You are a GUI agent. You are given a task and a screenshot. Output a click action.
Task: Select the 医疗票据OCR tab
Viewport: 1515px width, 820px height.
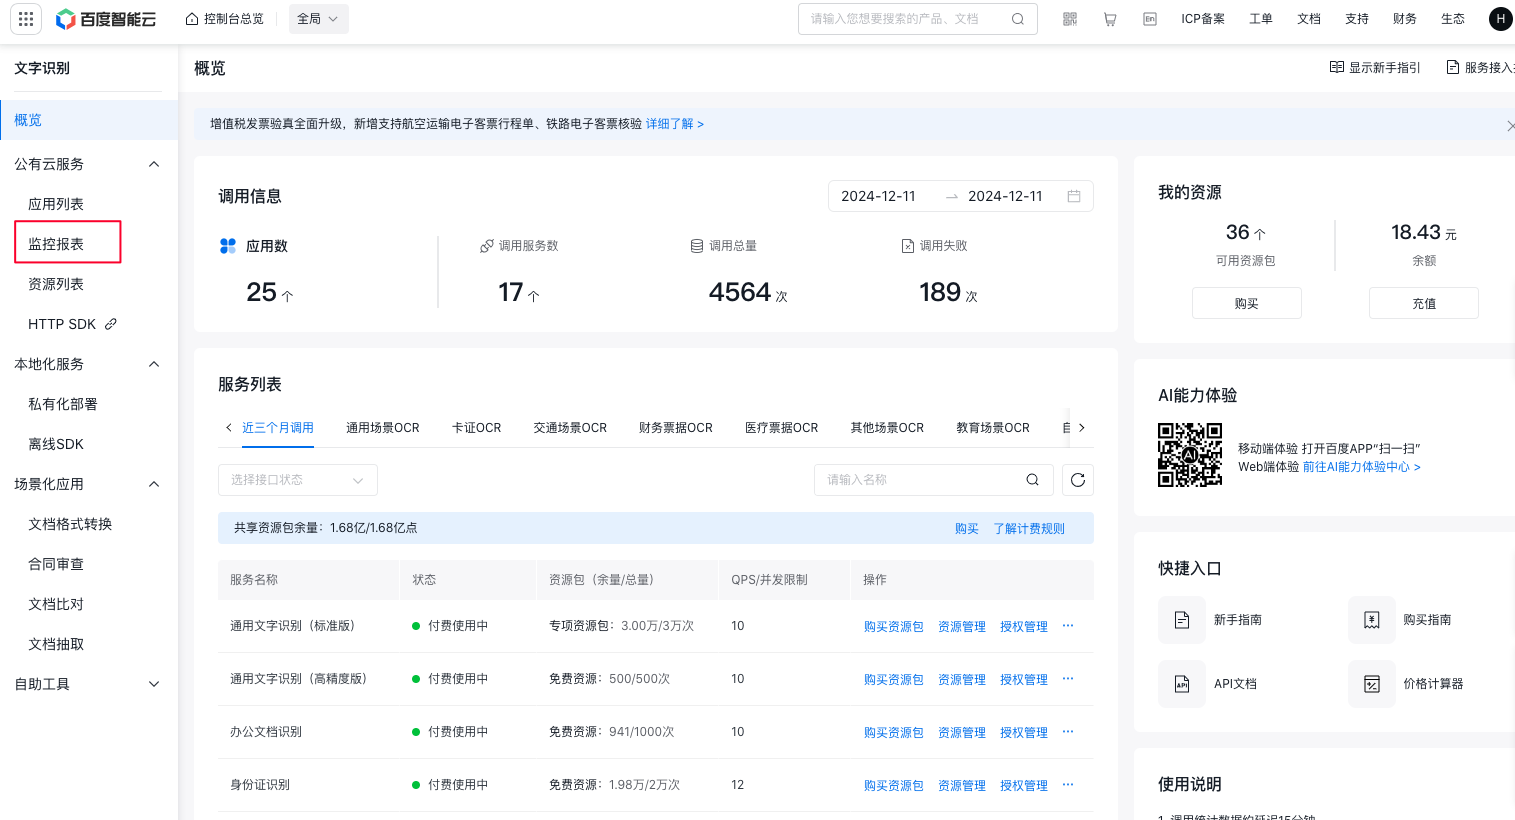click(782, 428)
